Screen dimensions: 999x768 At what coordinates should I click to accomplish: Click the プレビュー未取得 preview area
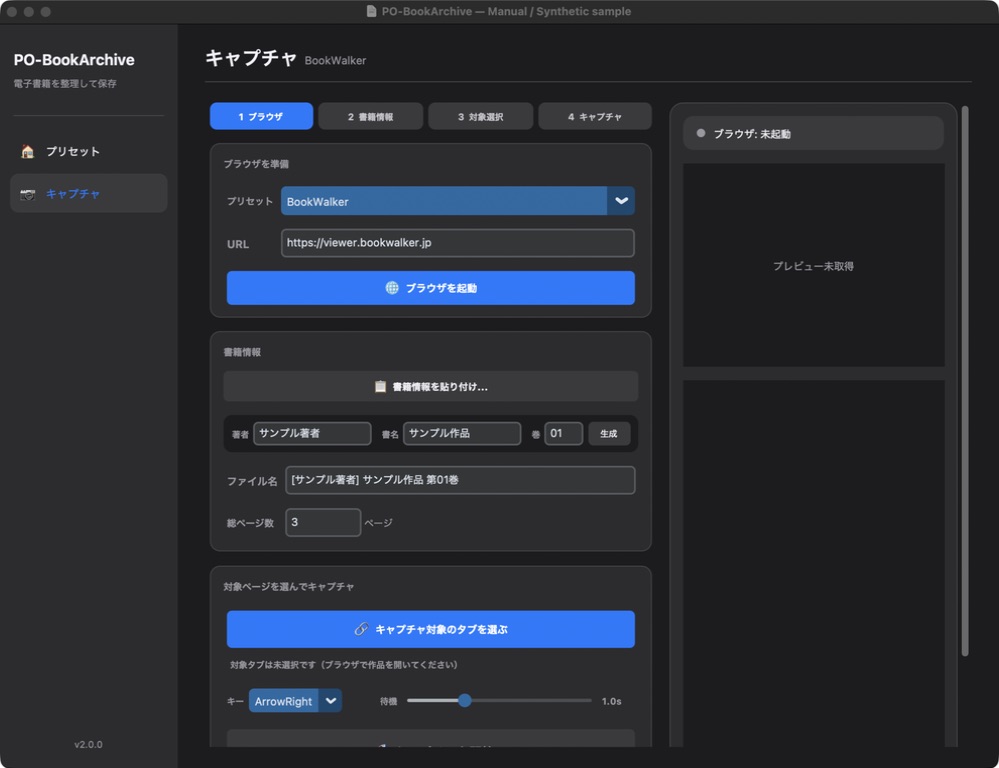pyautogui.click(x=814, y=265)
